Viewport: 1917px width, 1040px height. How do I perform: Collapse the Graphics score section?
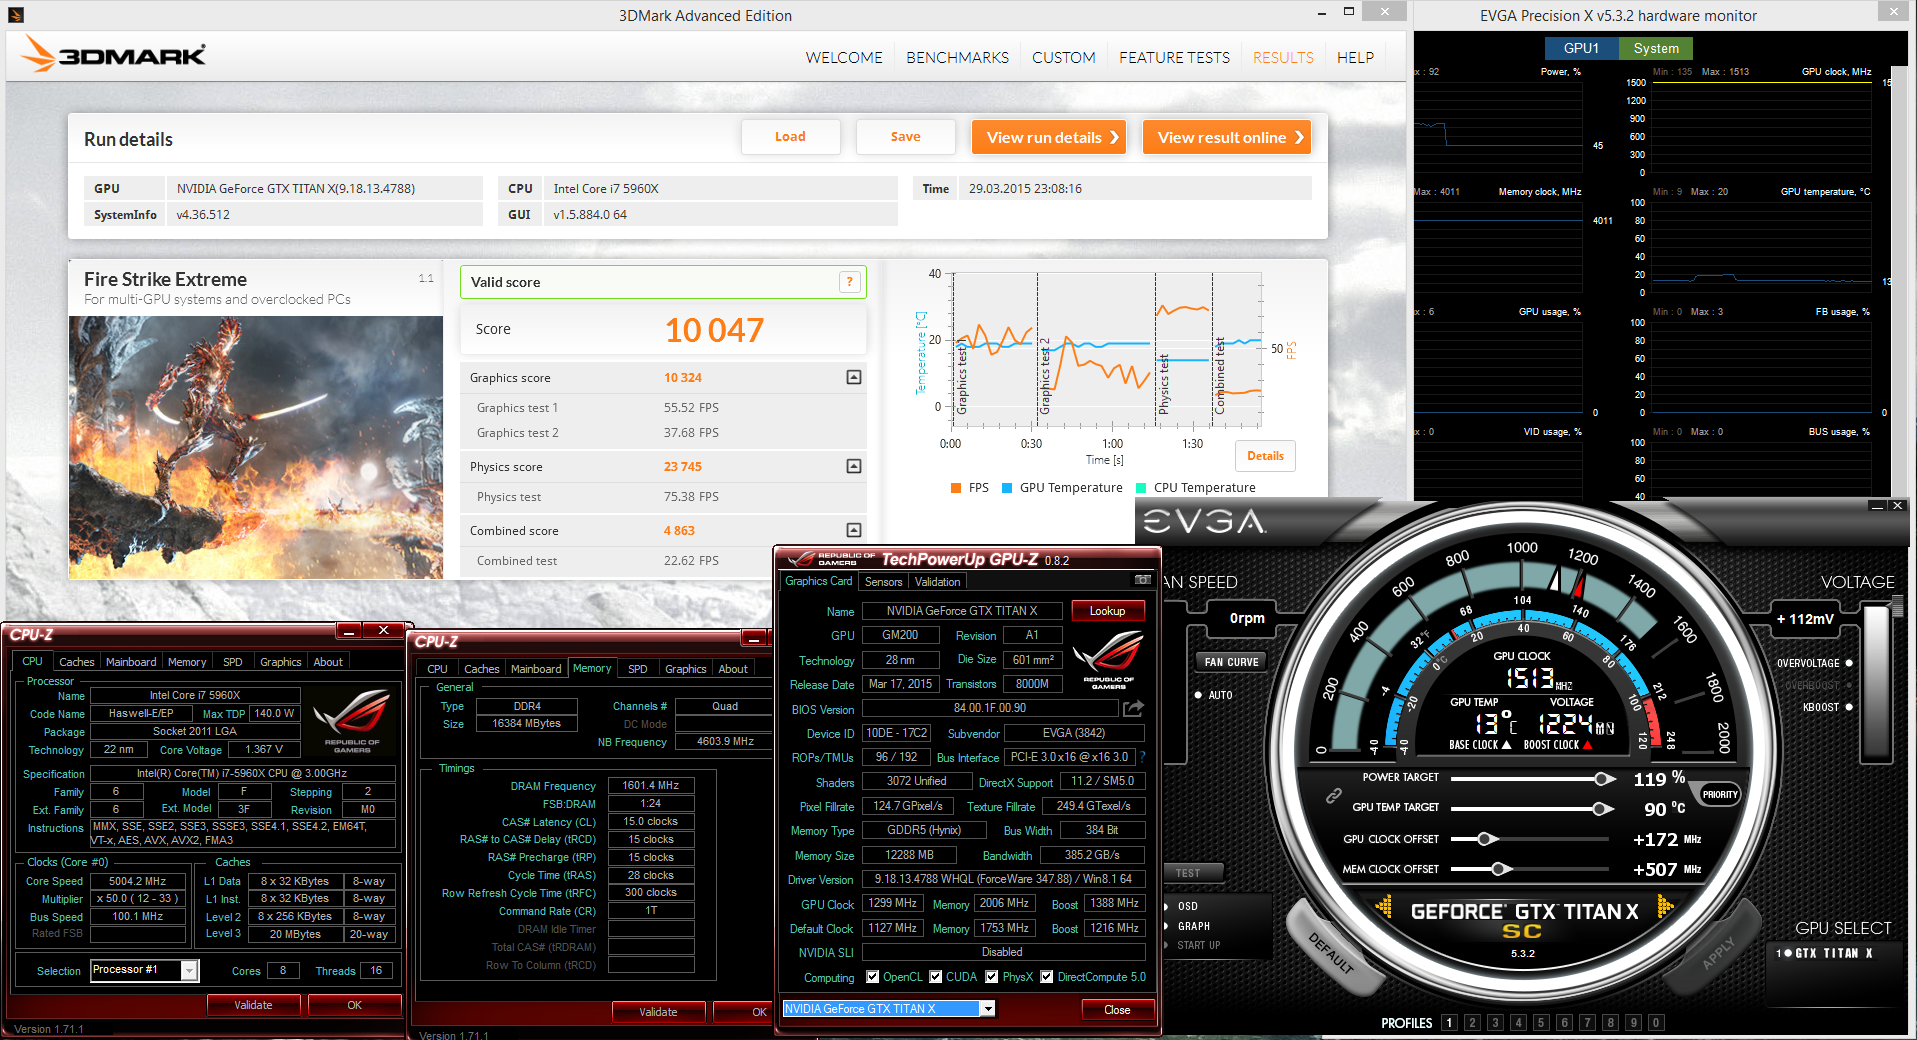[854, 377]
